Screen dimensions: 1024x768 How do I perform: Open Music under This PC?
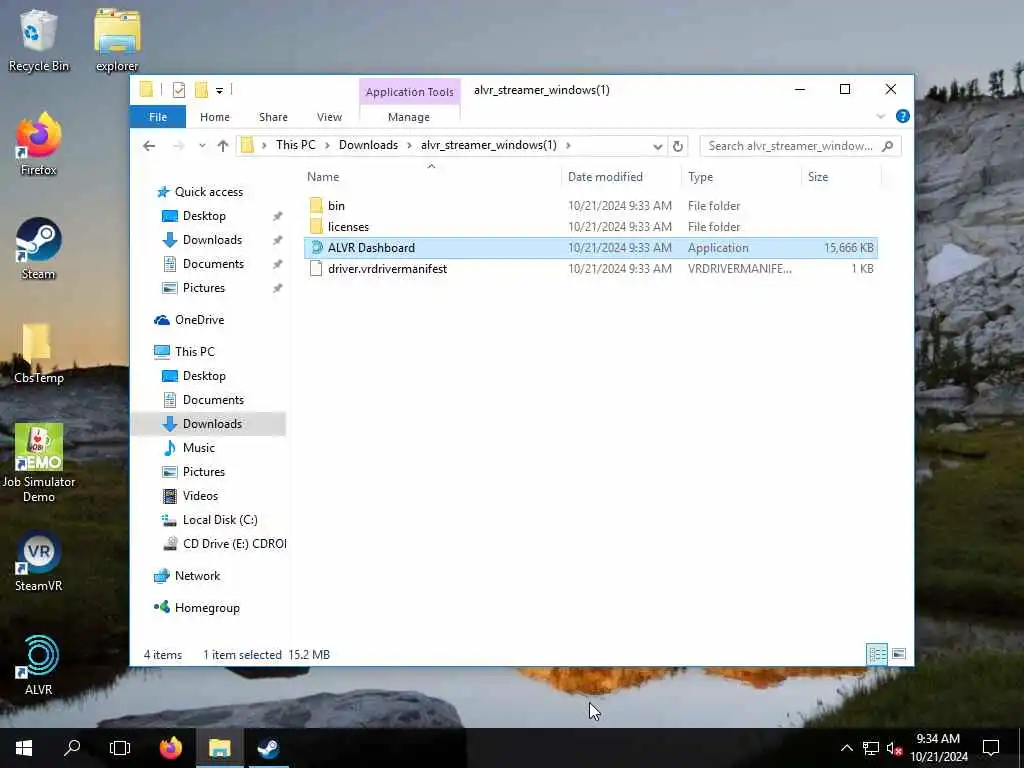click(x=199, y=448)
